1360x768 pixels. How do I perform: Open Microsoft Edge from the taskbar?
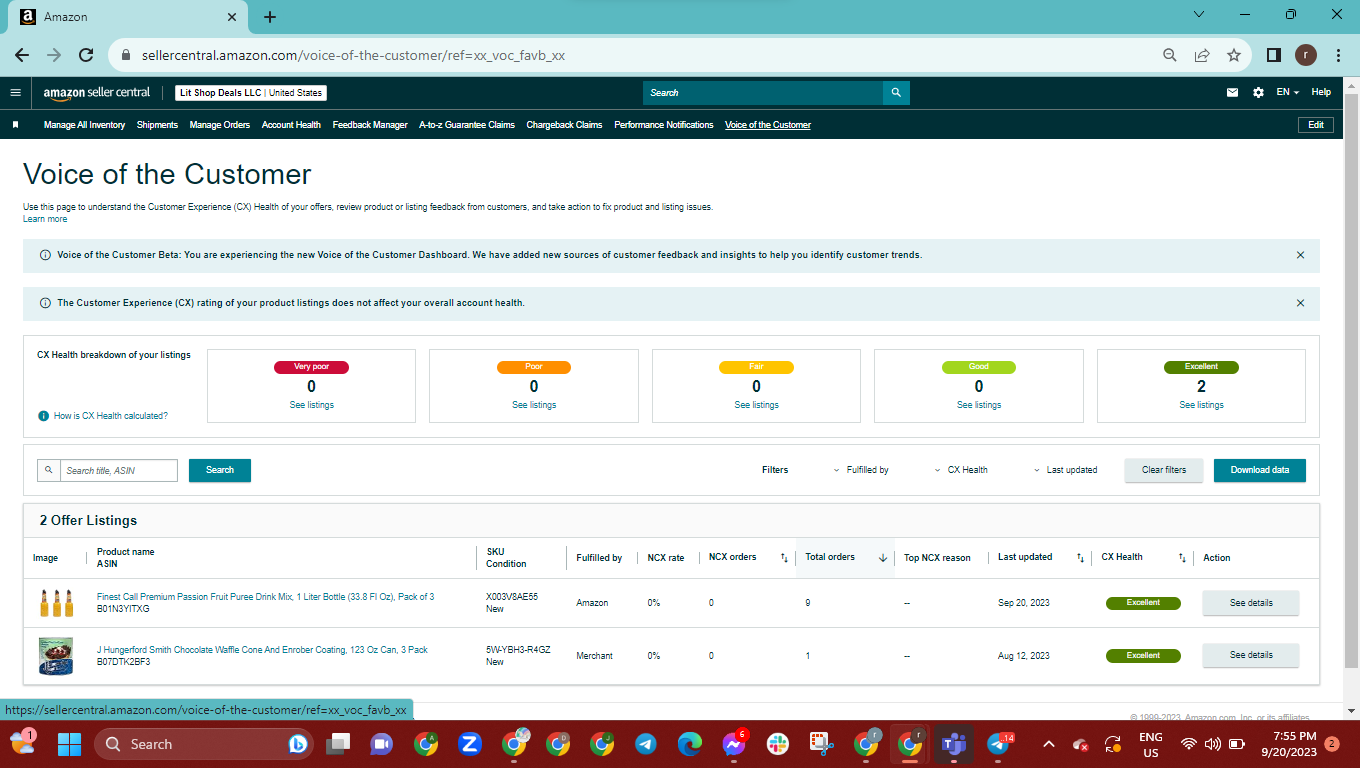(690, 744)
